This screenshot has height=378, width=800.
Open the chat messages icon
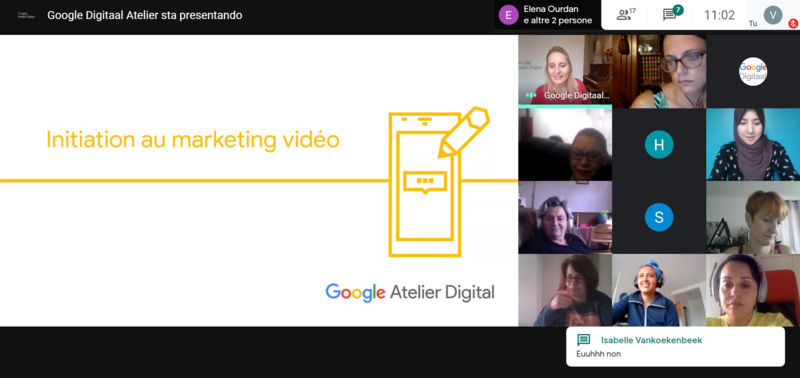(x=672, y=14)
